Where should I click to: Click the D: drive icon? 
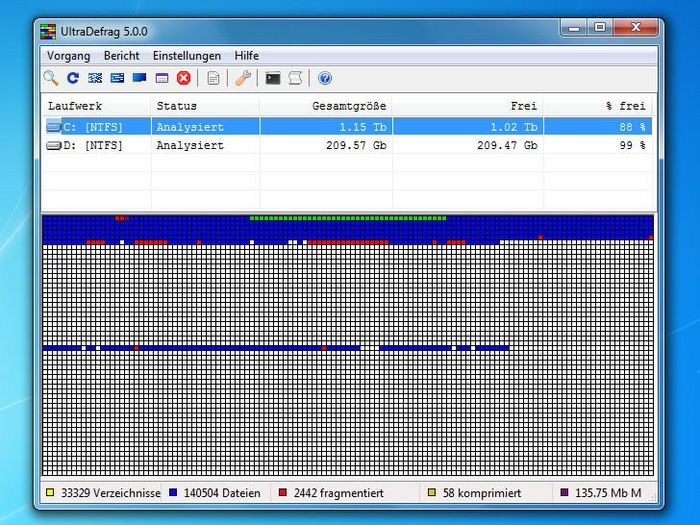[x=54, y=146]
